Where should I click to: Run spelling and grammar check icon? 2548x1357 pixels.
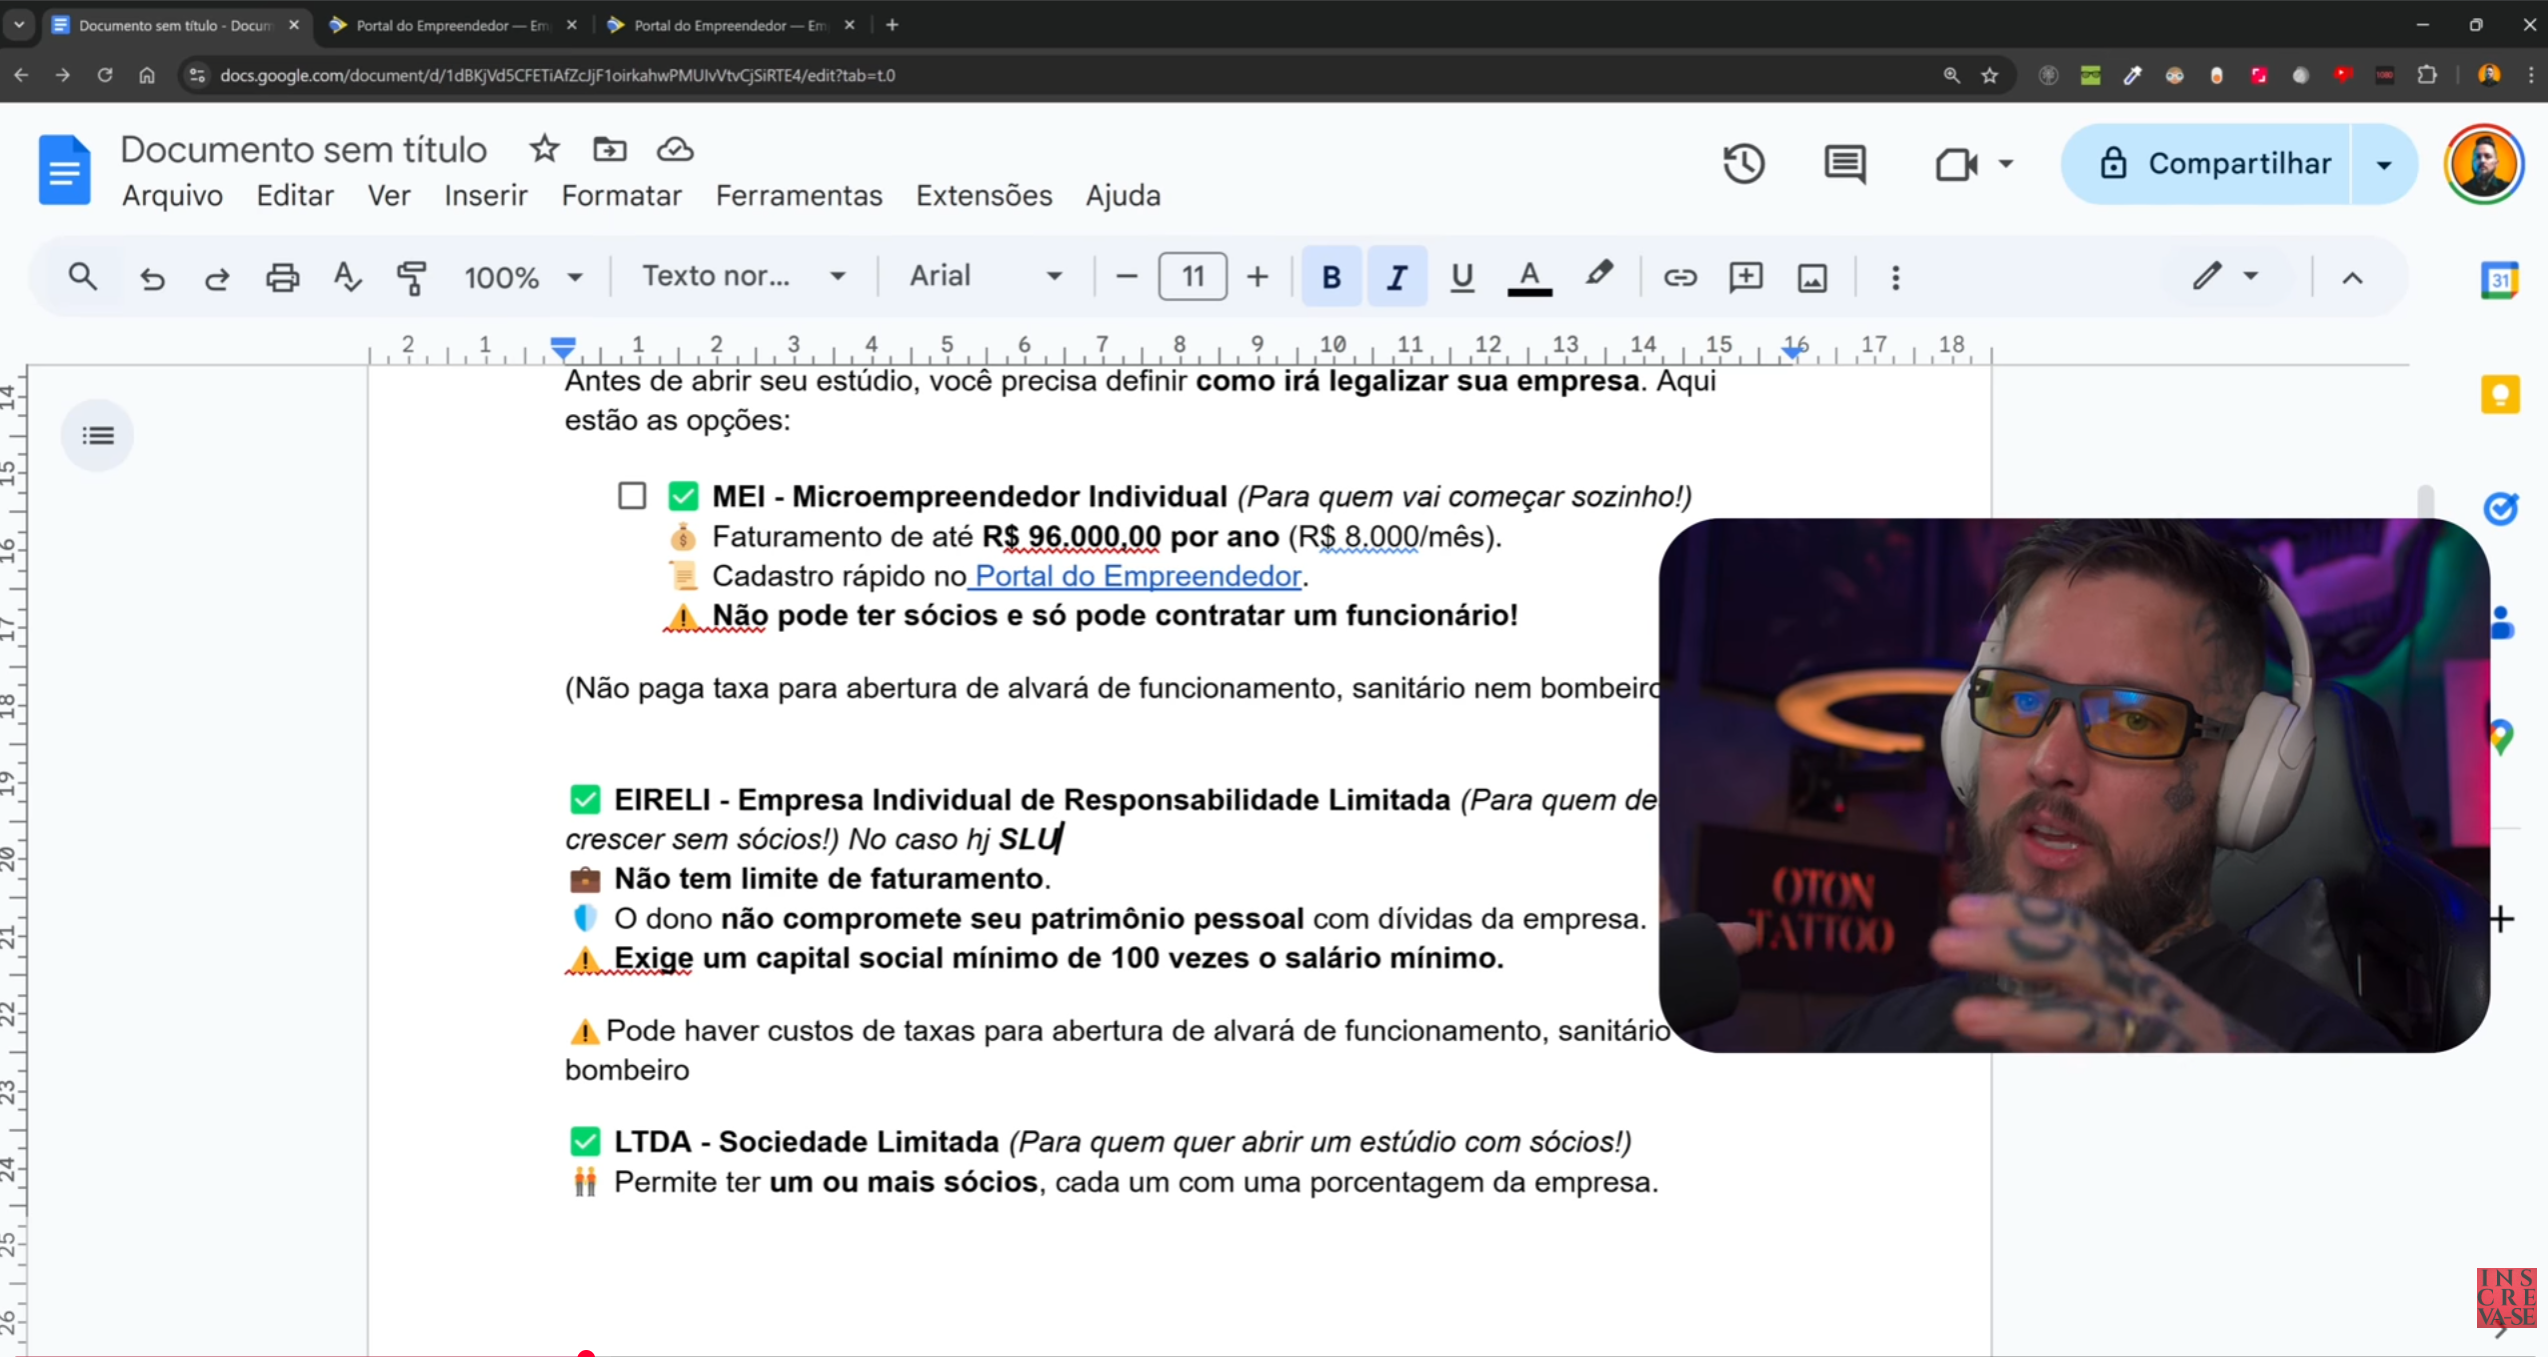tap(347, 277)
